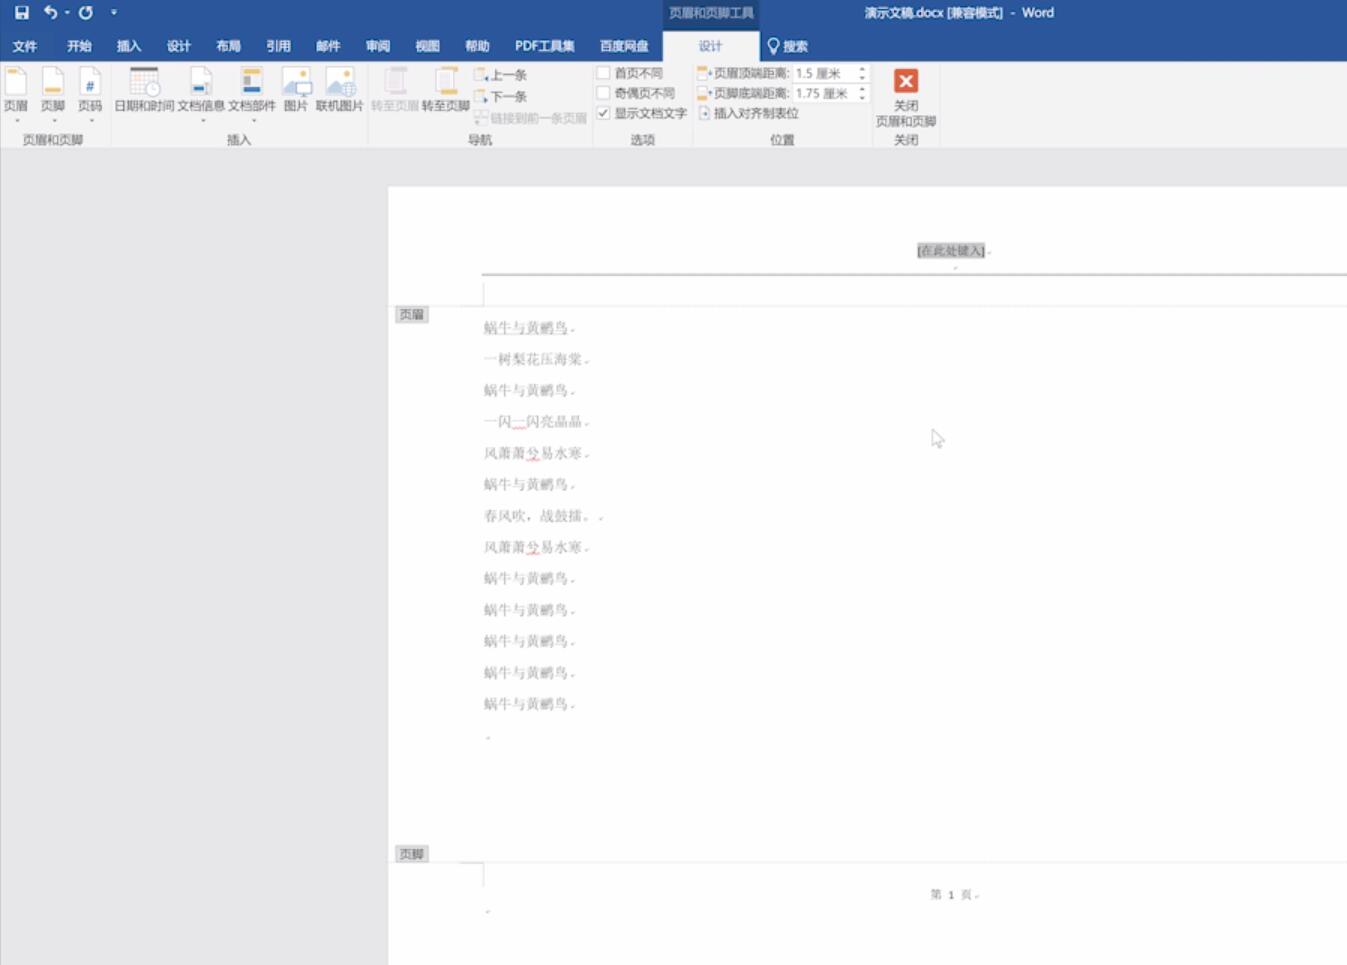1347x965 pixels.
Task: Click line 一树梨花压海棠
Action: point(533,359)
